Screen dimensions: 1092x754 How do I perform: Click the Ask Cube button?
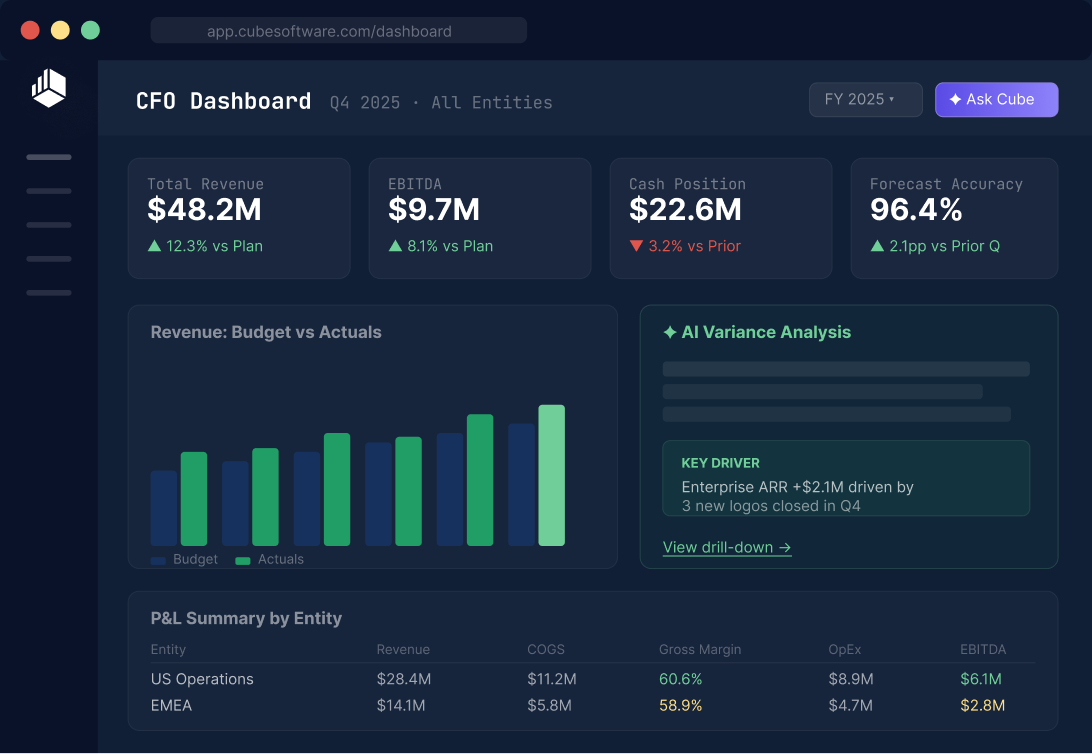point(997,100)
